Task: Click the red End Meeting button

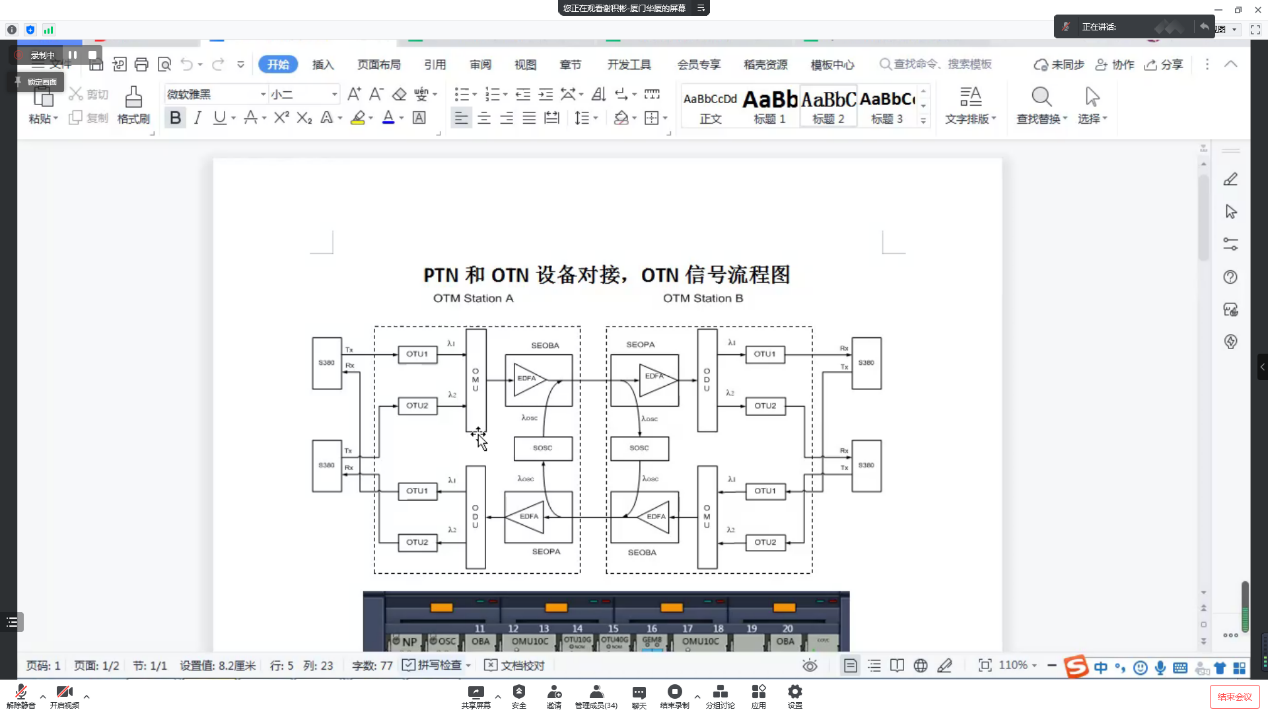Action: [x=1234, y=697]
